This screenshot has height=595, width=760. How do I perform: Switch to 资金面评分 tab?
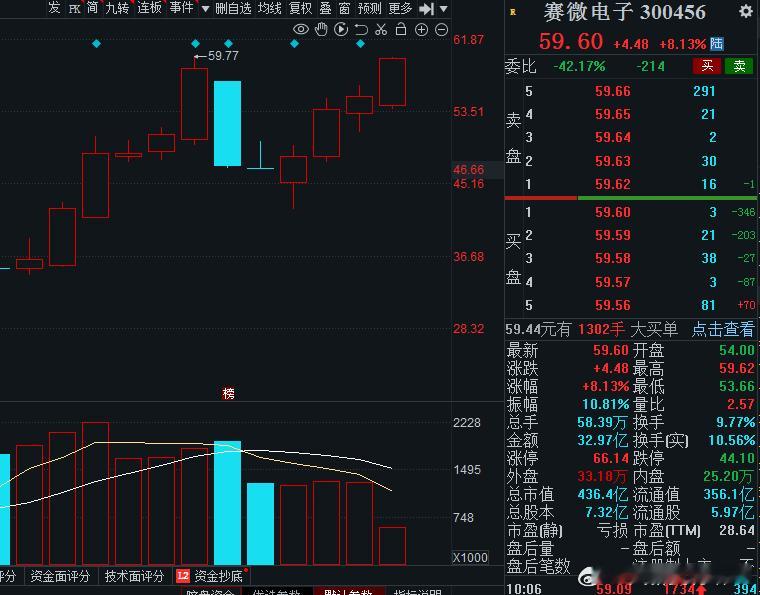(60, 576)
